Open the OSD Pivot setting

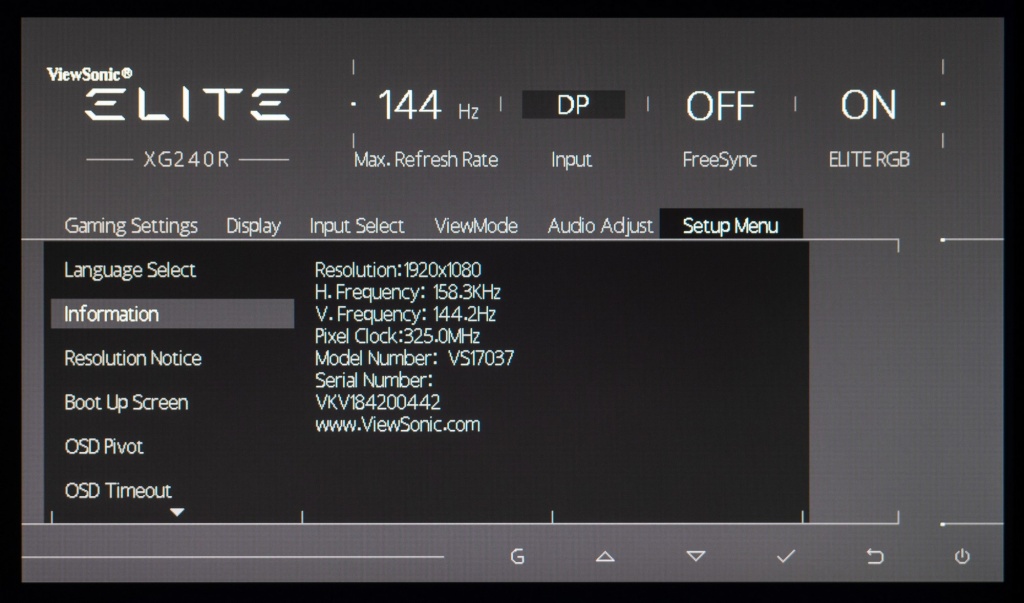[104, 447]
